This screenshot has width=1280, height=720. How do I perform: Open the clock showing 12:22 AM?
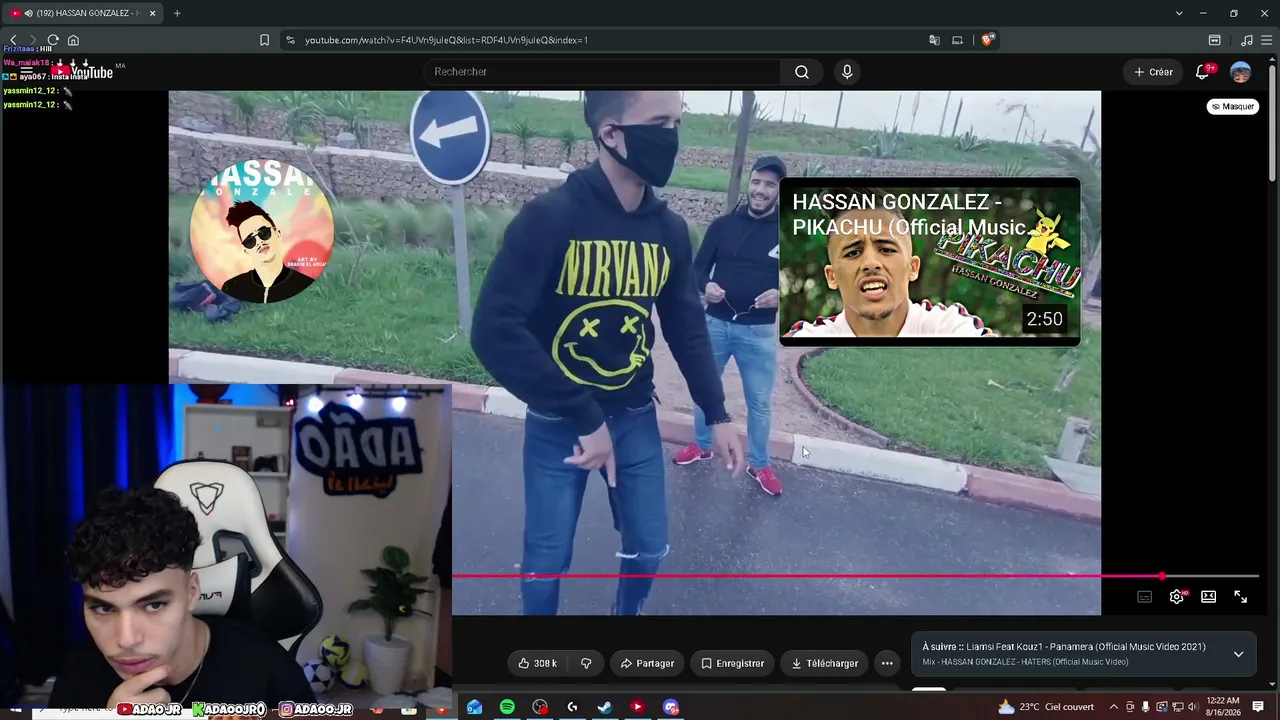[x=1223, y=706]
